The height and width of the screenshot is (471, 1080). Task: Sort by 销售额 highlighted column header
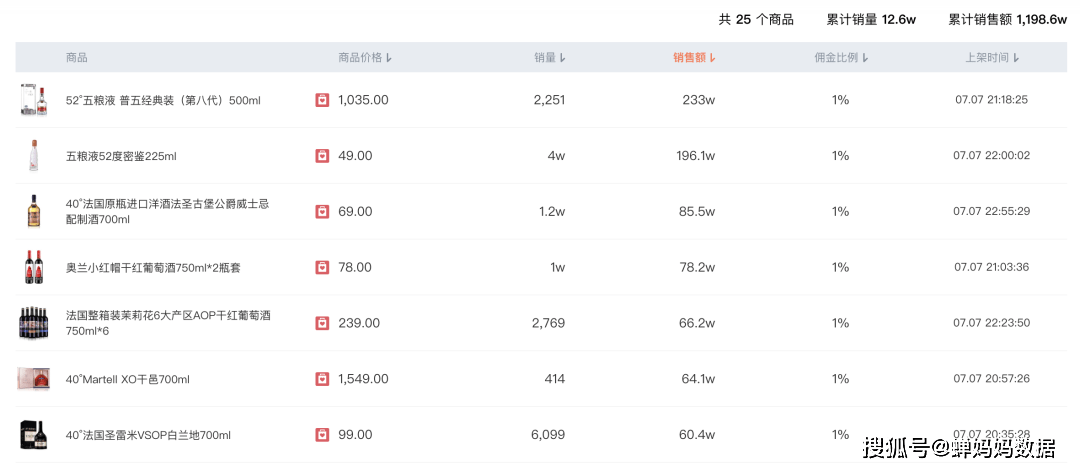(694, 58)
